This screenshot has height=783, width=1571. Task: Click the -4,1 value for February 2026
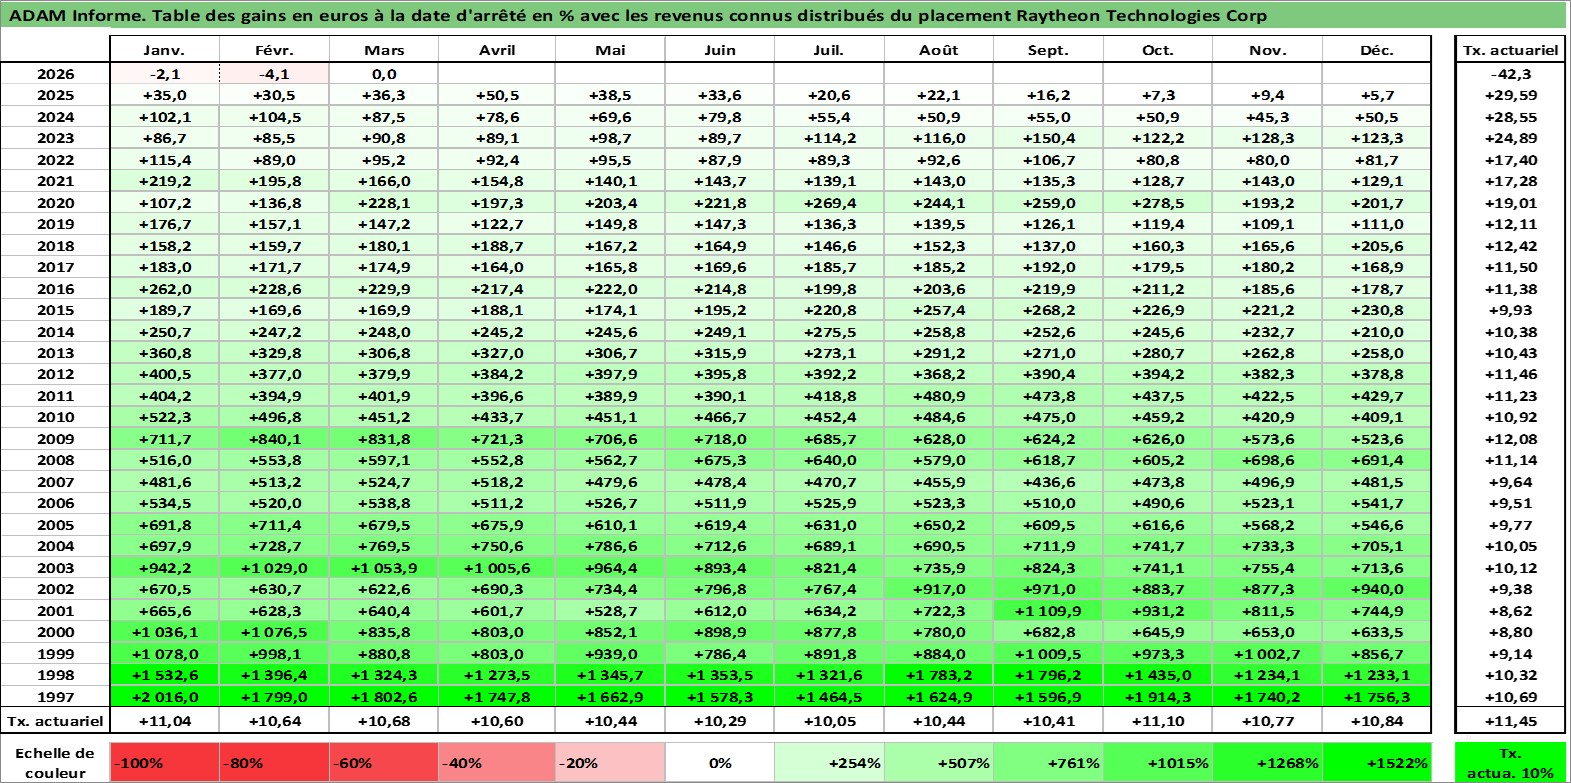[x=274, y=74]
